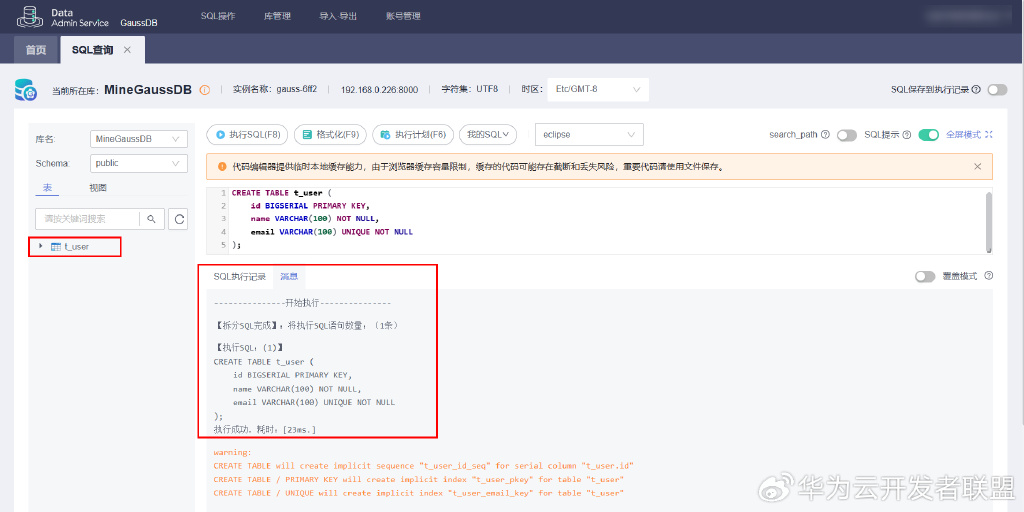Click the 全屏模式 link
The height and width of the screenshot is (512, 1024).
[x=963, y=135]
